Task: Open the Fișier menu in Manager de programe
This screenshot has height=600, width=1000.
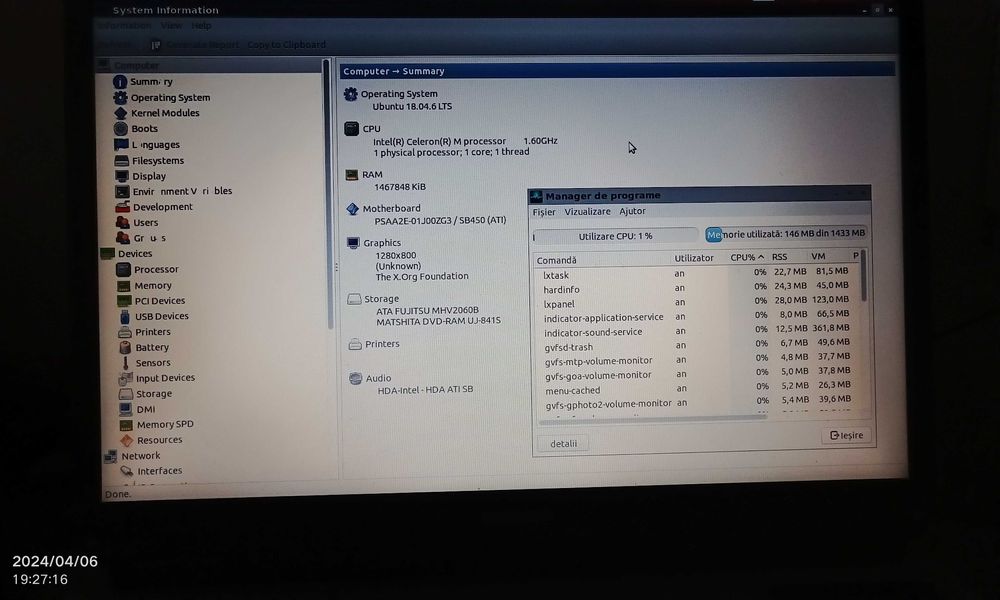Action: point(544,212)
